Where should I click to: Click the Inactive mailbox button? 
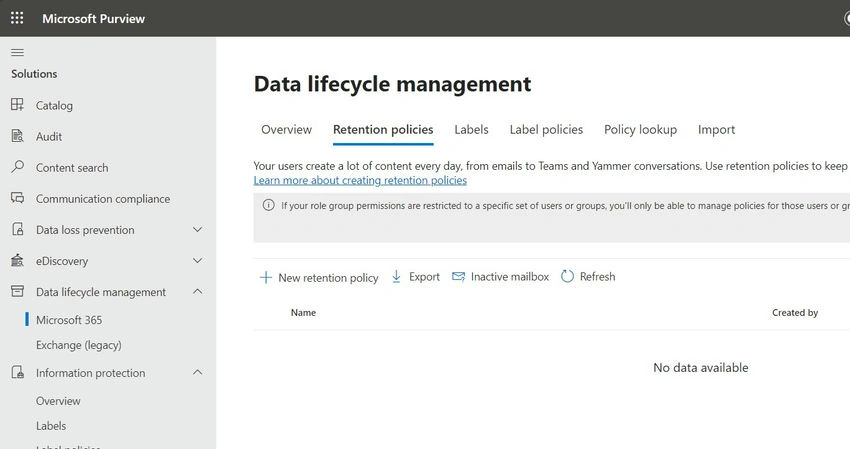pos(500,277)
